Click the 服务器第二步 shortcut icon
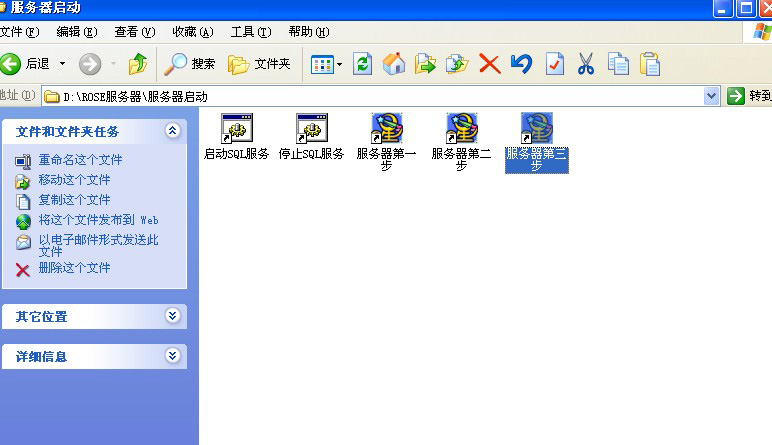The height and width of the screenshot is (445, 772). click(x=461, y=129)
